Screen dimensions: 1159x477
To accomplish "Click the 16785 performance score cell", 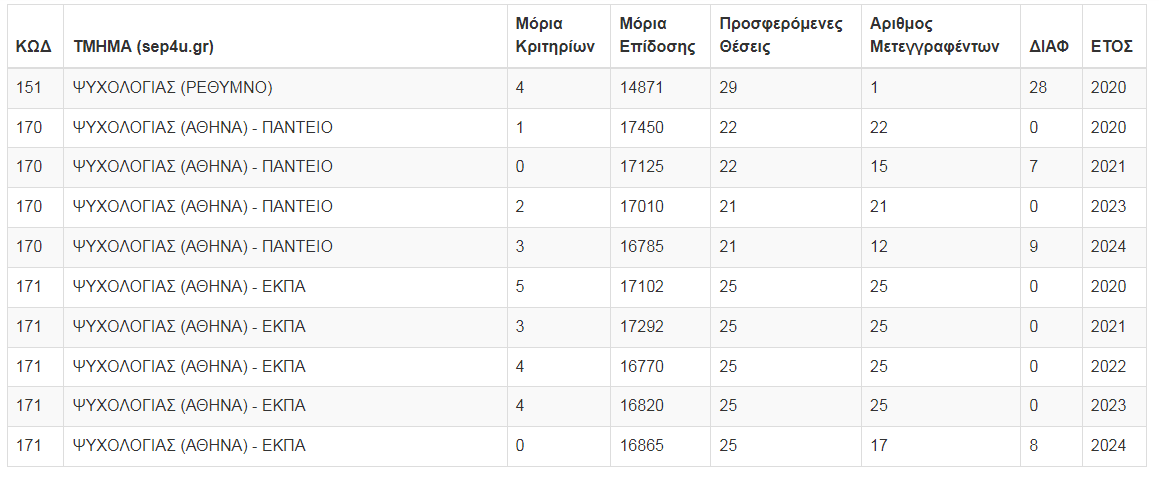I will [x=641, y=247].
